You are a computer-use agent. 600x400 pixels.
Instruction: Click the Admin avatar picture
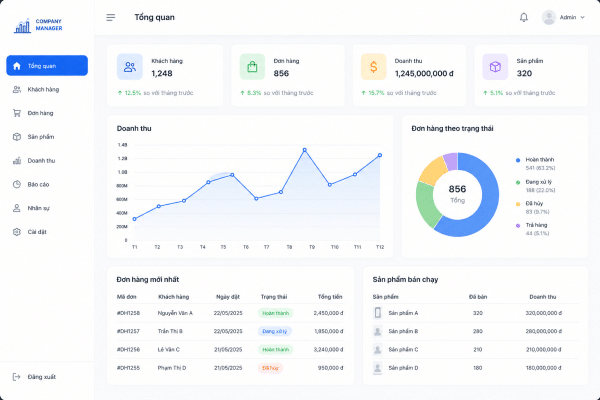click(x=549, y=17)
